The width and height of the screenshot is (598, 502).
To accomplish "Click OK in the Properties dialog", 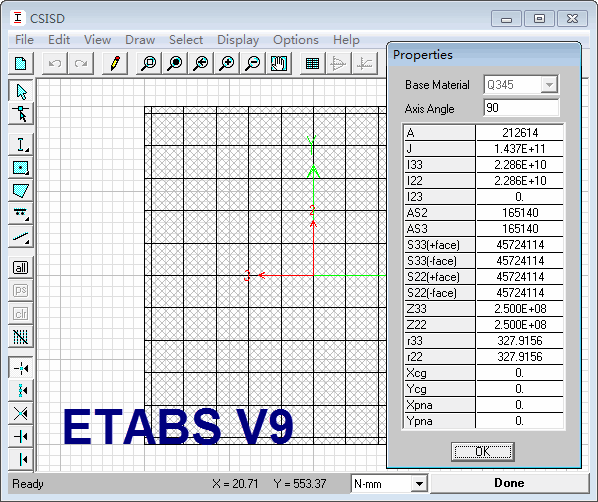I will (x=482, y=452).
